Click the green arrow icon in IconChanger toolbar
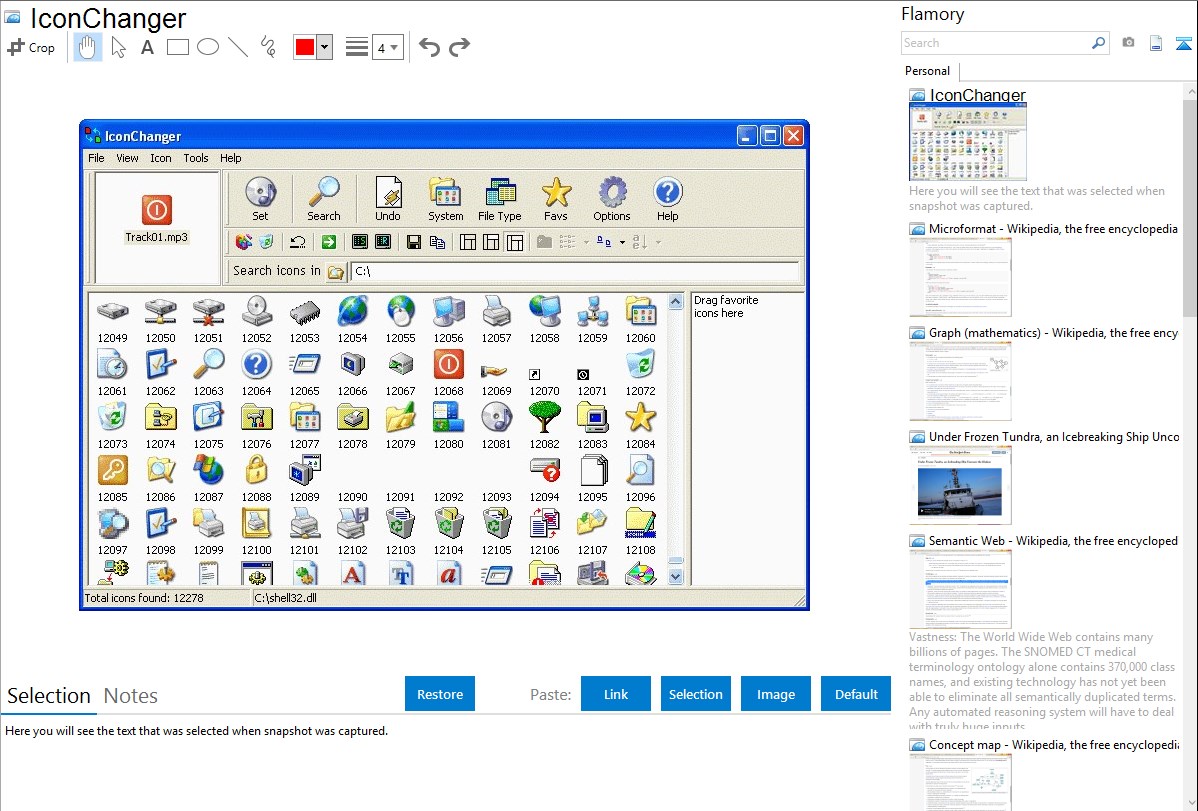 (329, 242)
